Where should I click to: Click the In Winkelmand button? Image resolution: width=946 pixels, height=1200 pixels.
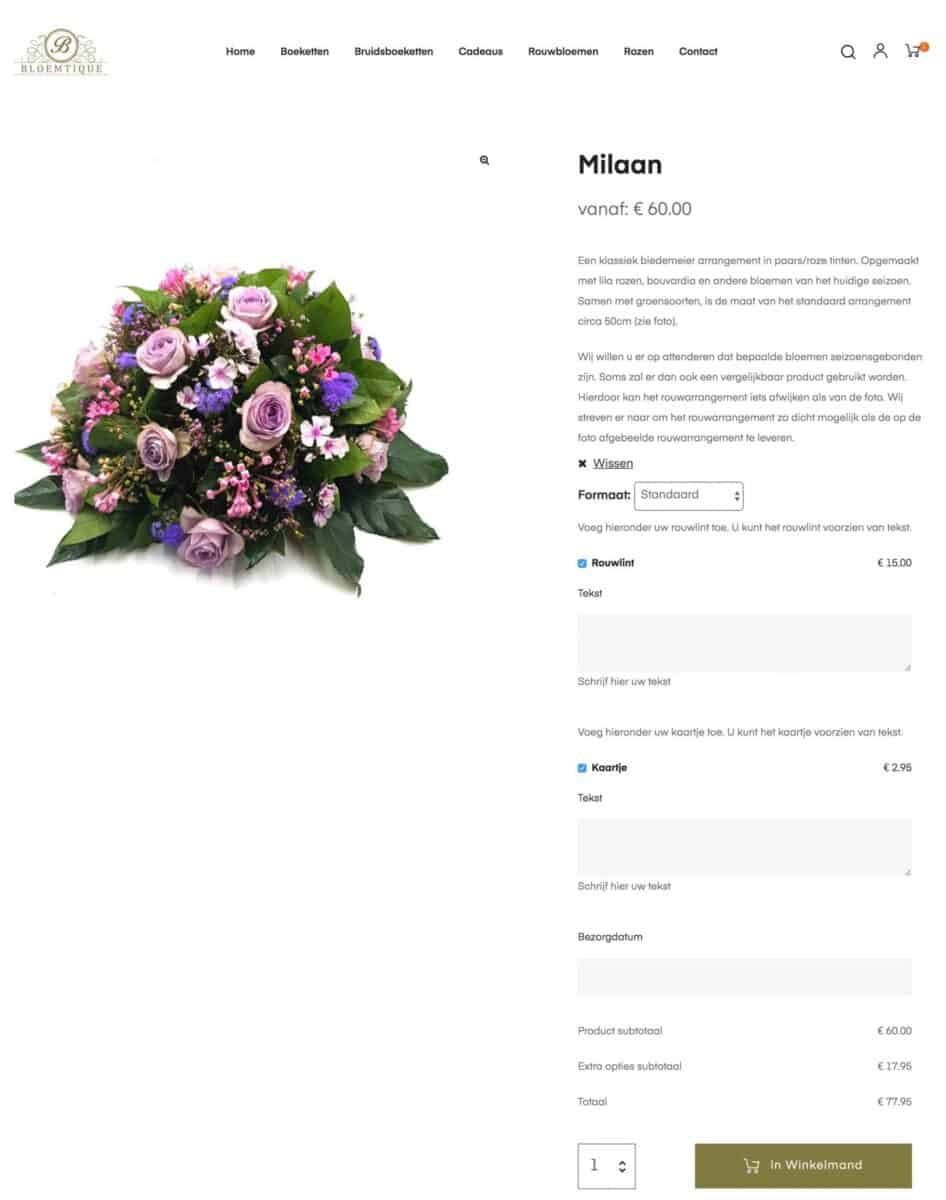click(x=803, y=1166)
